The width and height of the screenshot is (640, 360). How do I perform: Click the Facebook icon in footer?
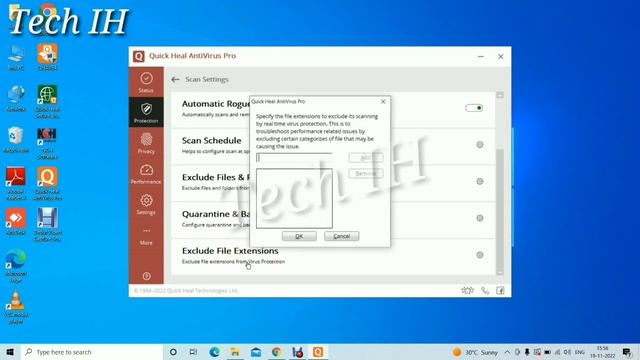coord(500,291)
